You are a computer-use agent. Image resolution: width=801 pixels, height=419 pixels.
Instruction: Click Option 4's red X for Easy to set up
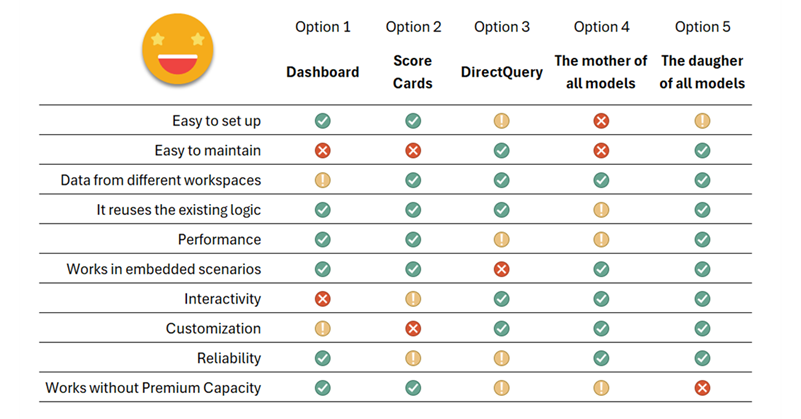601,121
